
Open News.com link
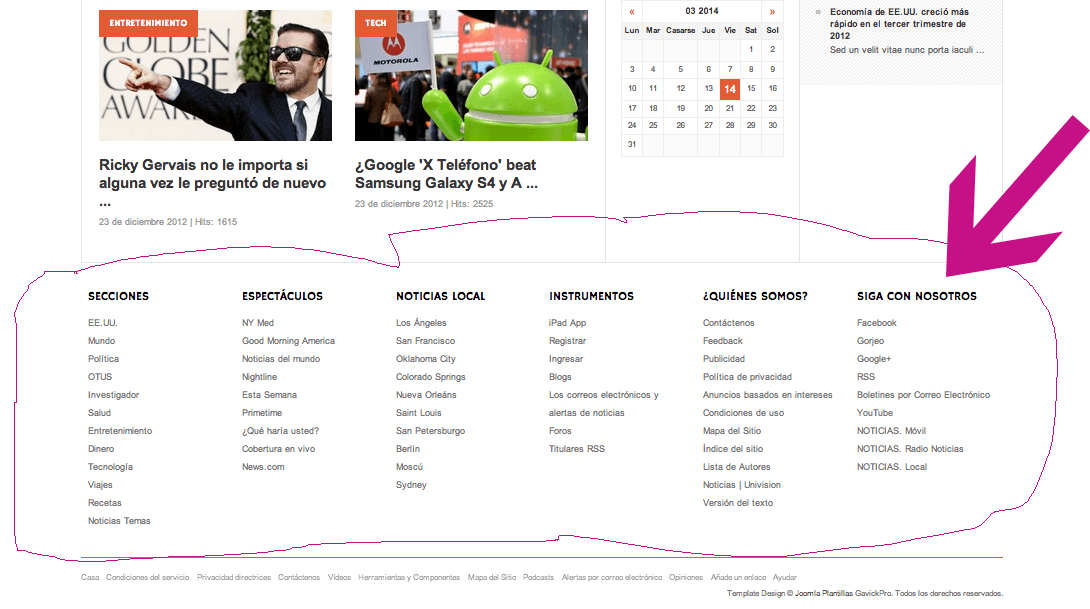point(263,467)
